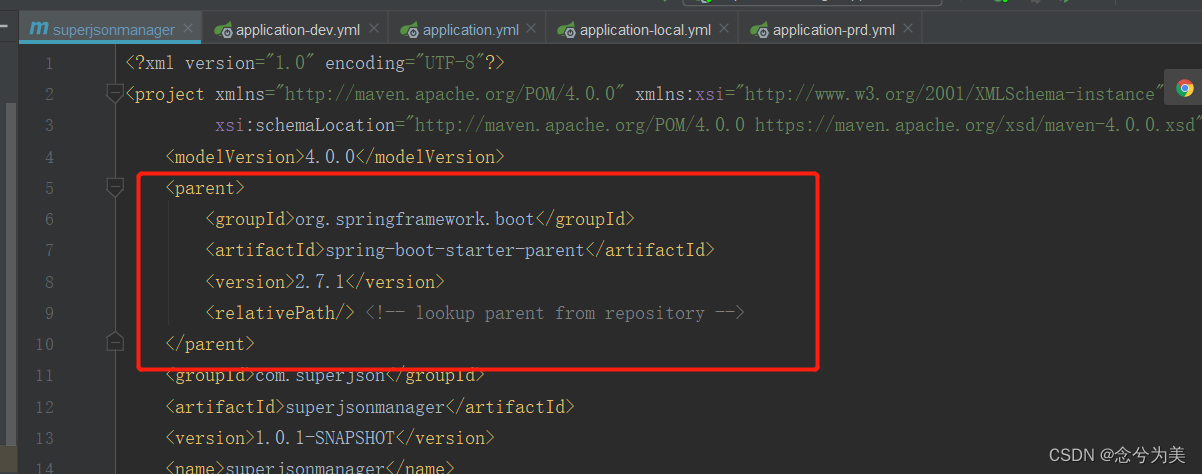Click artifactId value "superjsonmanager" on line 12

point(365,406)
